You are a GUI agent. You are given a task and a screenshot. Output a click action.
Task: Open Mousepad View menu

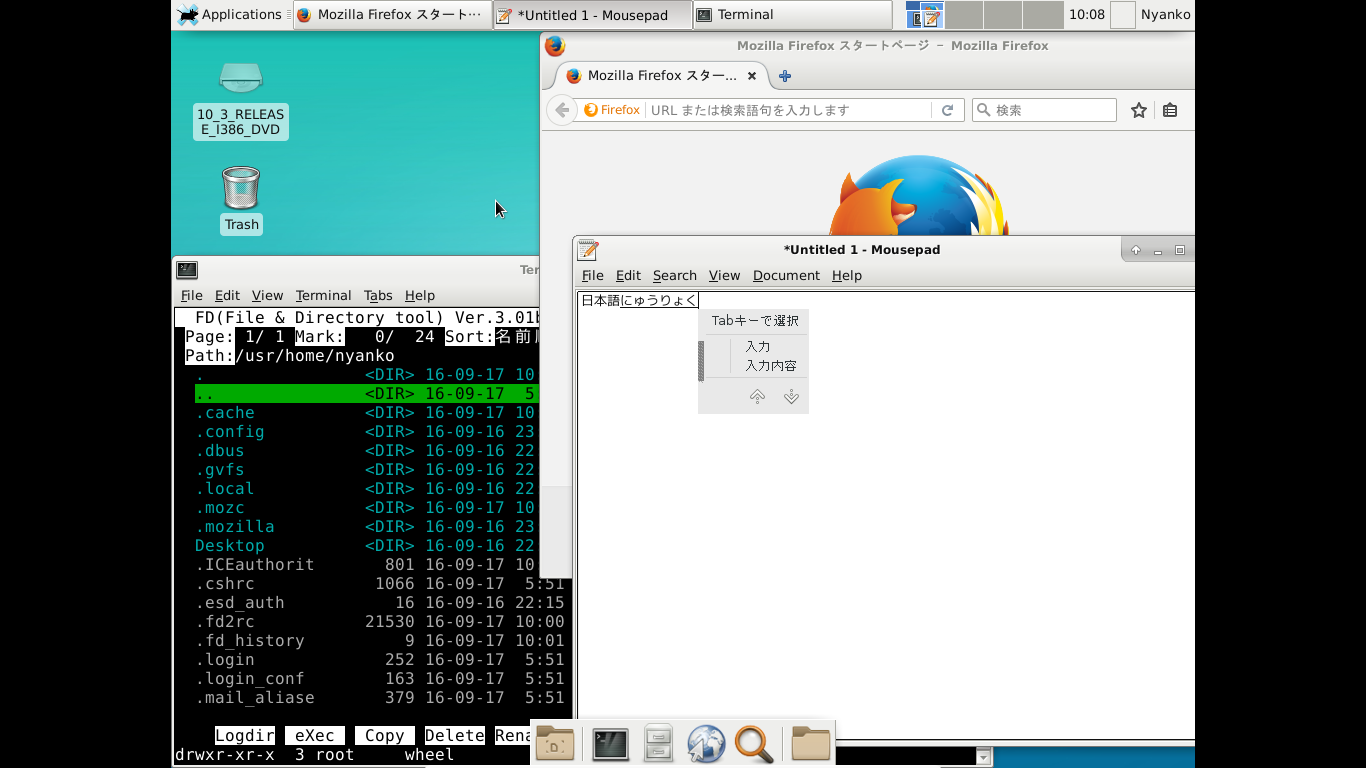[x=724, y=276]
